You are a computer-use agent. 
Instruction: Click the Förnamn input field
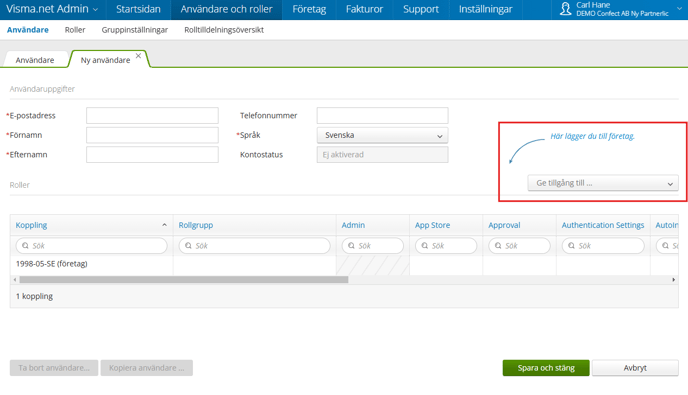click(152, 135)
